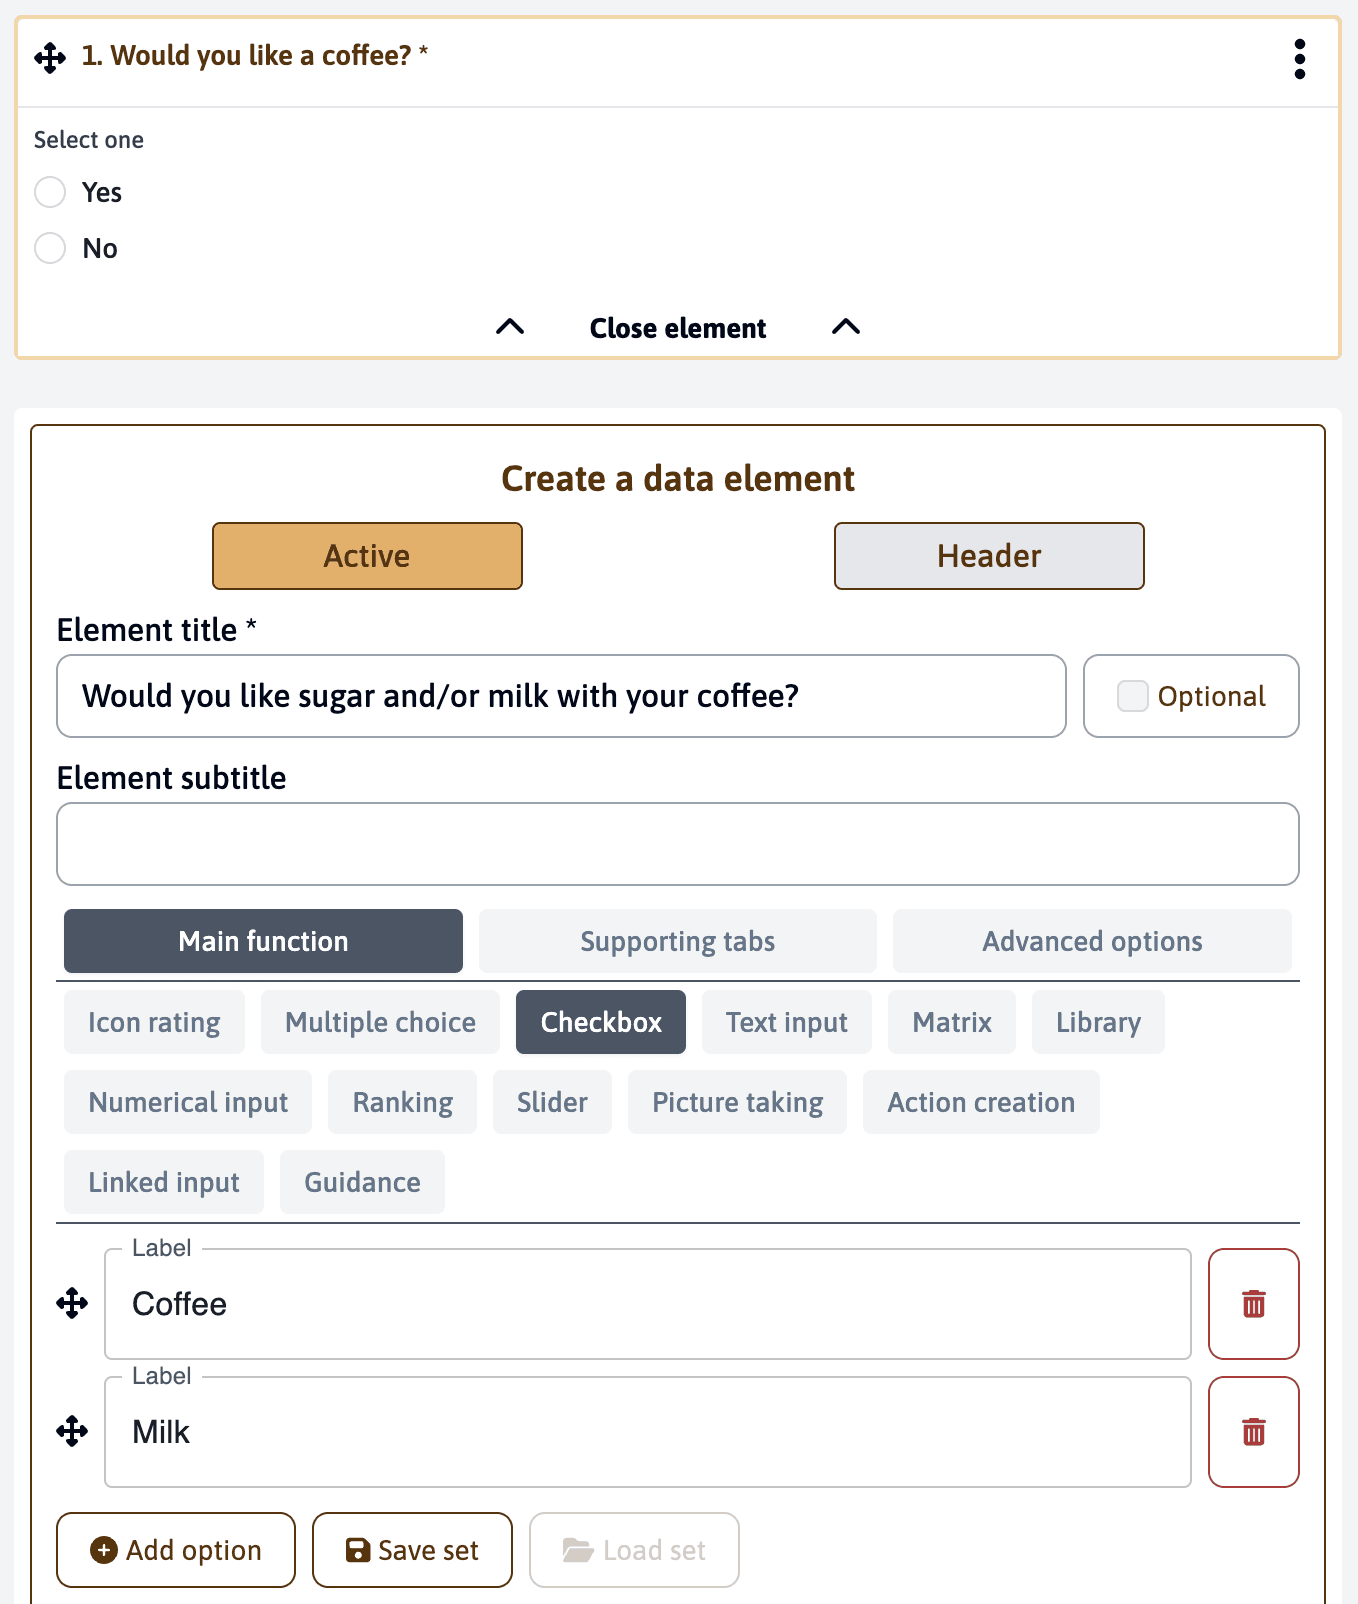The width and height of the screenshot is (1358, 1604).
Task: Open the three-dot menu for question 1
Action: [1299, 59]
